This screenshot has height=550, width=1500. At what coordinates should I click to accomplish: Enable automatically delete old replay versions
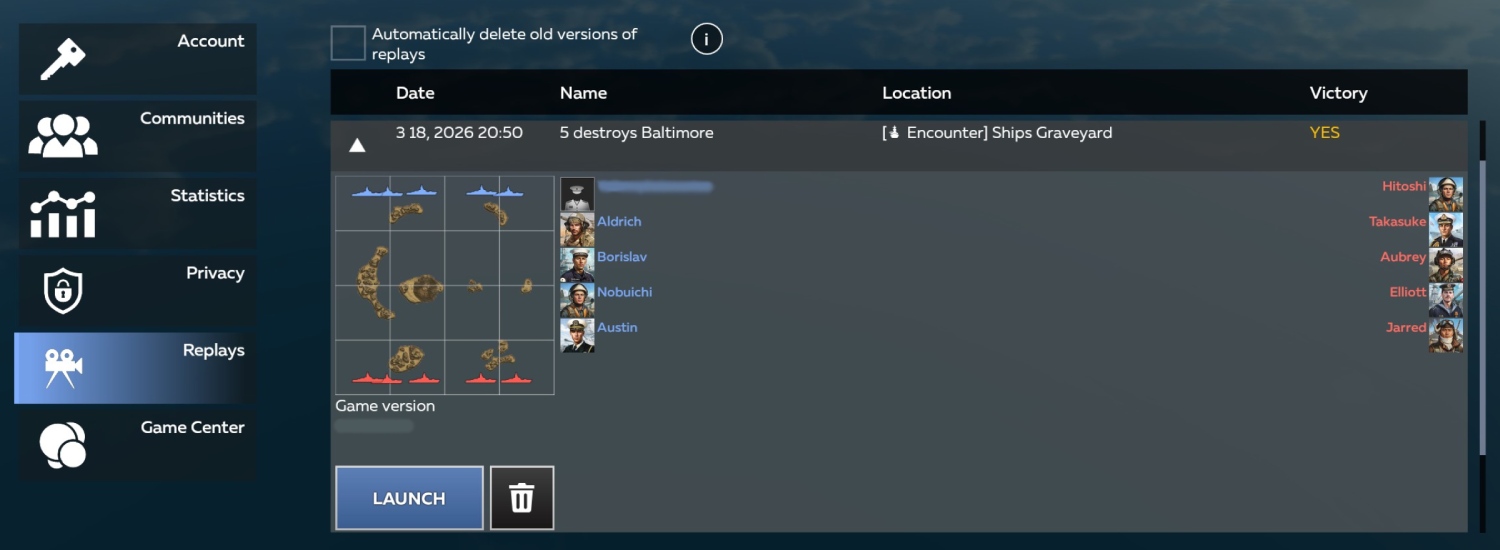348,43
